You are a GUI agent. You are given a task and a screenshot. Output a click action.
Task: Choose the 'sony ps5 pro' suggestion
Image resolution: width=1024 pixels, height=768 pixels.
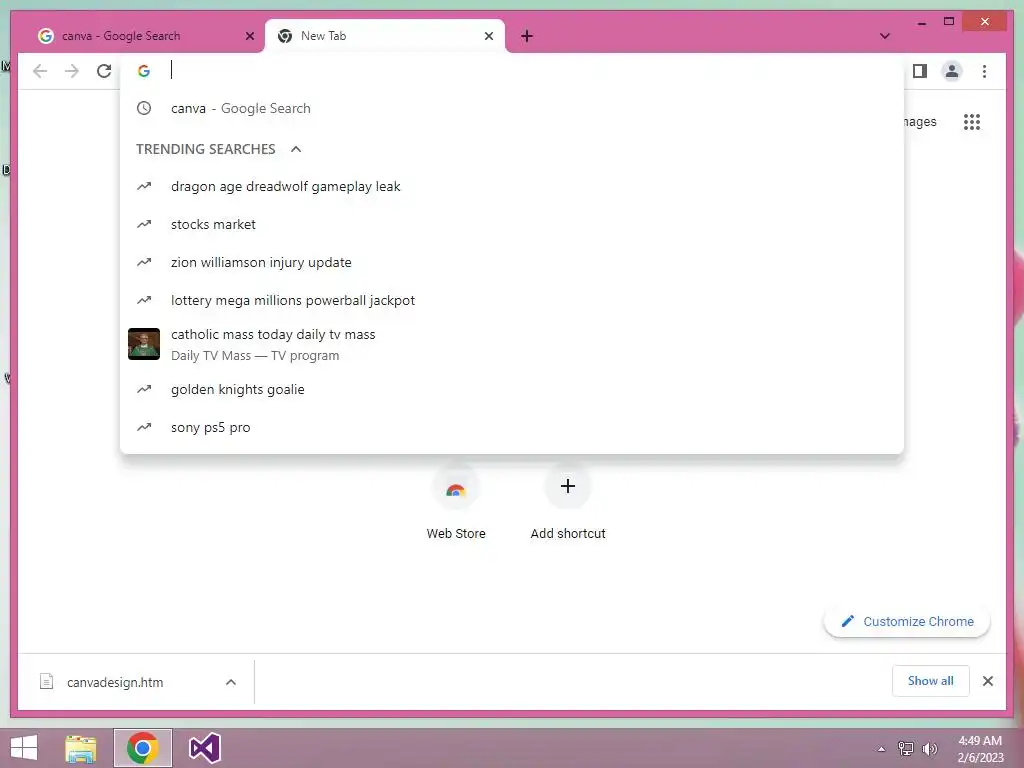click(511, 428)
